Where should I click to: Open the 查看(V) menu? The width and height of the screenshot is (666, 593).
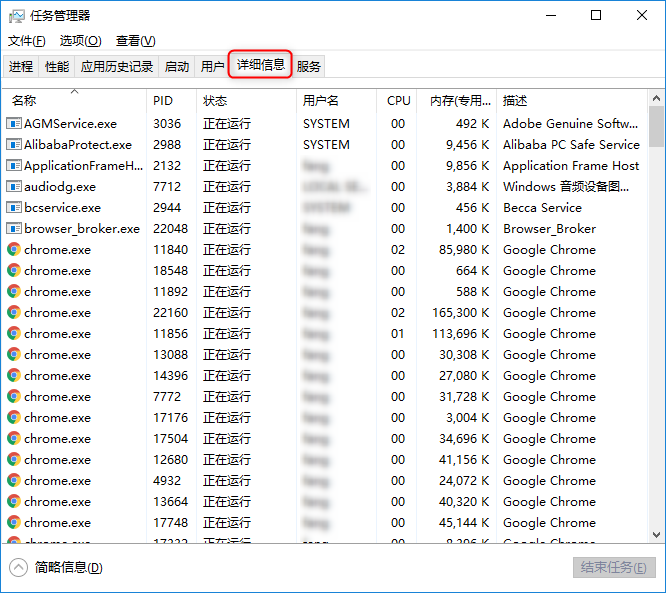click(x=136, y=41)
